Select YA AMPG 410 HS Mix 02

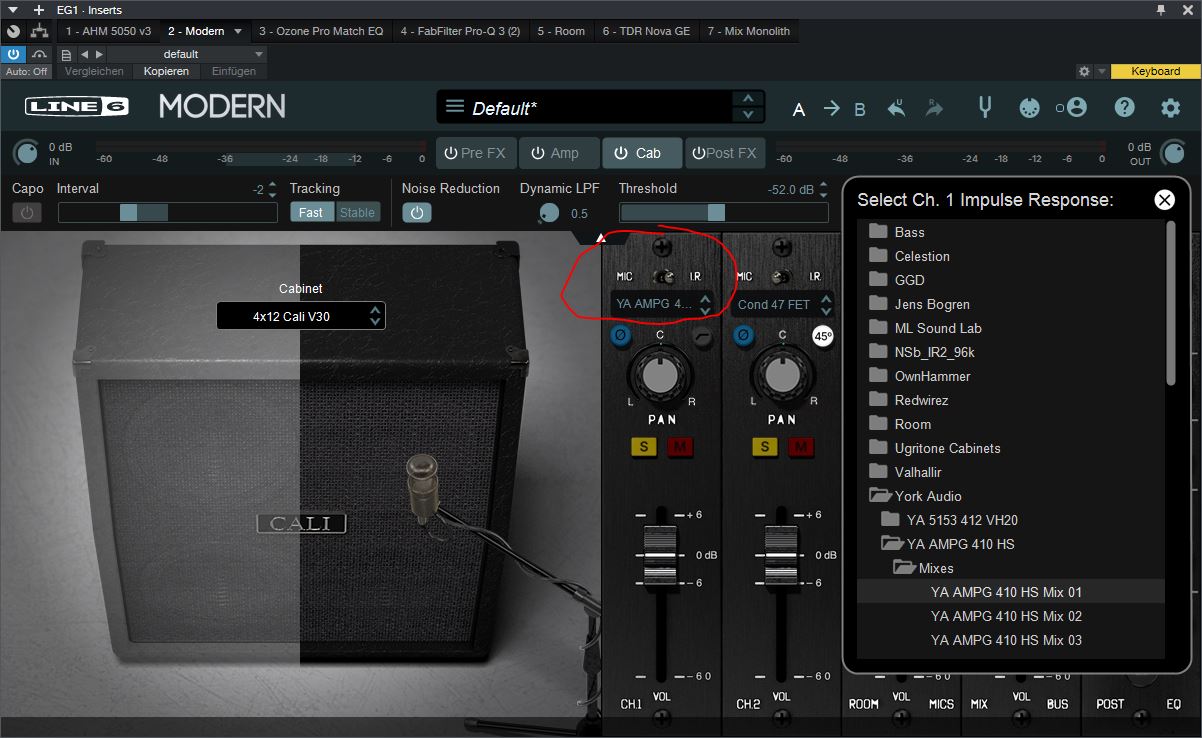1006,616
